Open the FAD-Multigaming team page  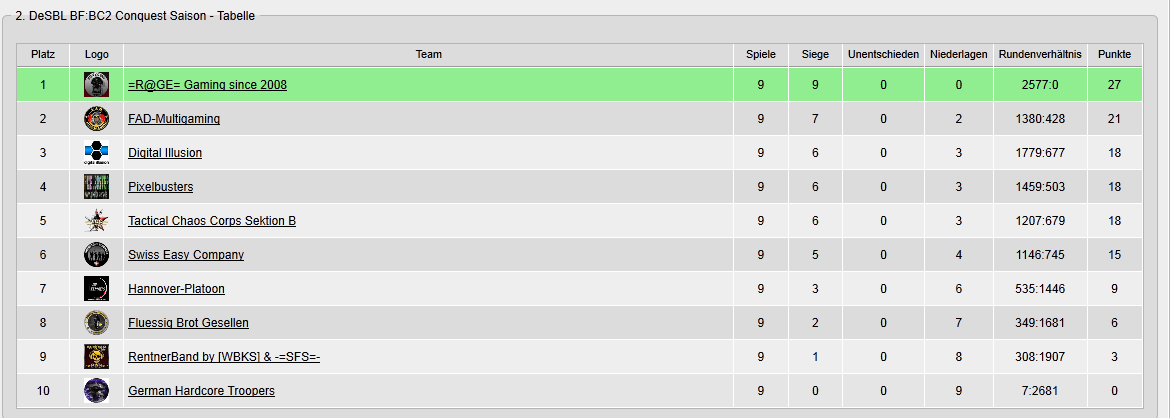(x=174, y=119)
